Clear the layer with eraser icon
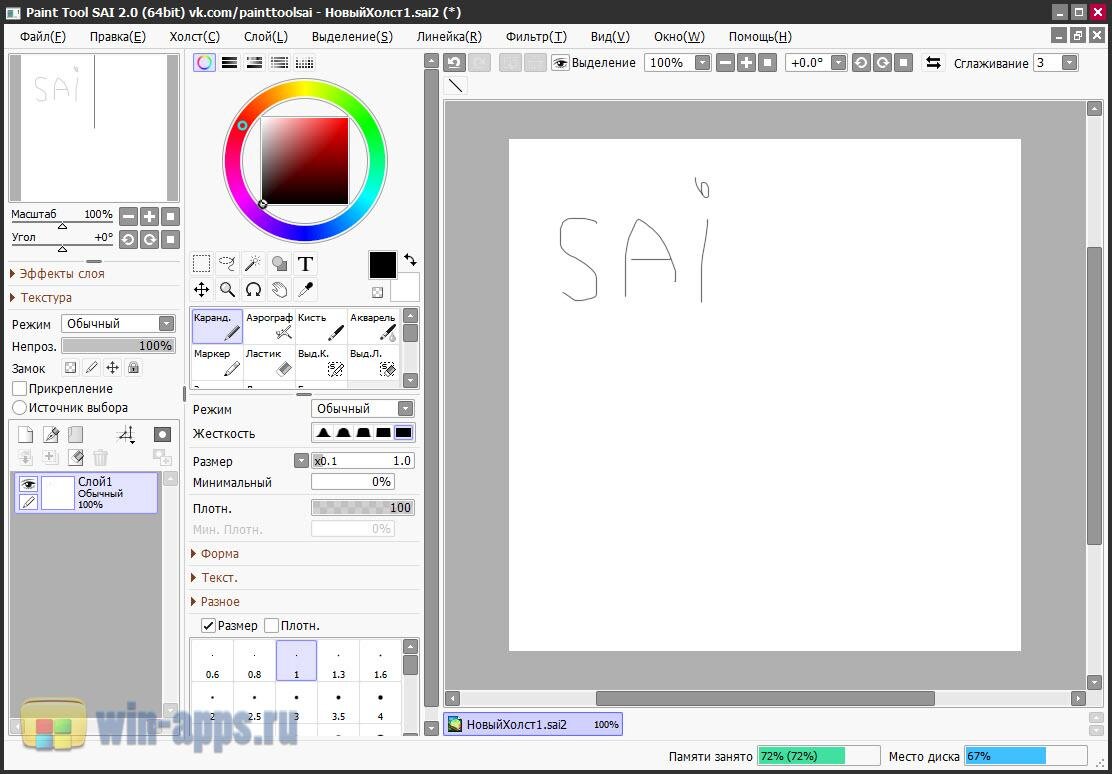 75,458
